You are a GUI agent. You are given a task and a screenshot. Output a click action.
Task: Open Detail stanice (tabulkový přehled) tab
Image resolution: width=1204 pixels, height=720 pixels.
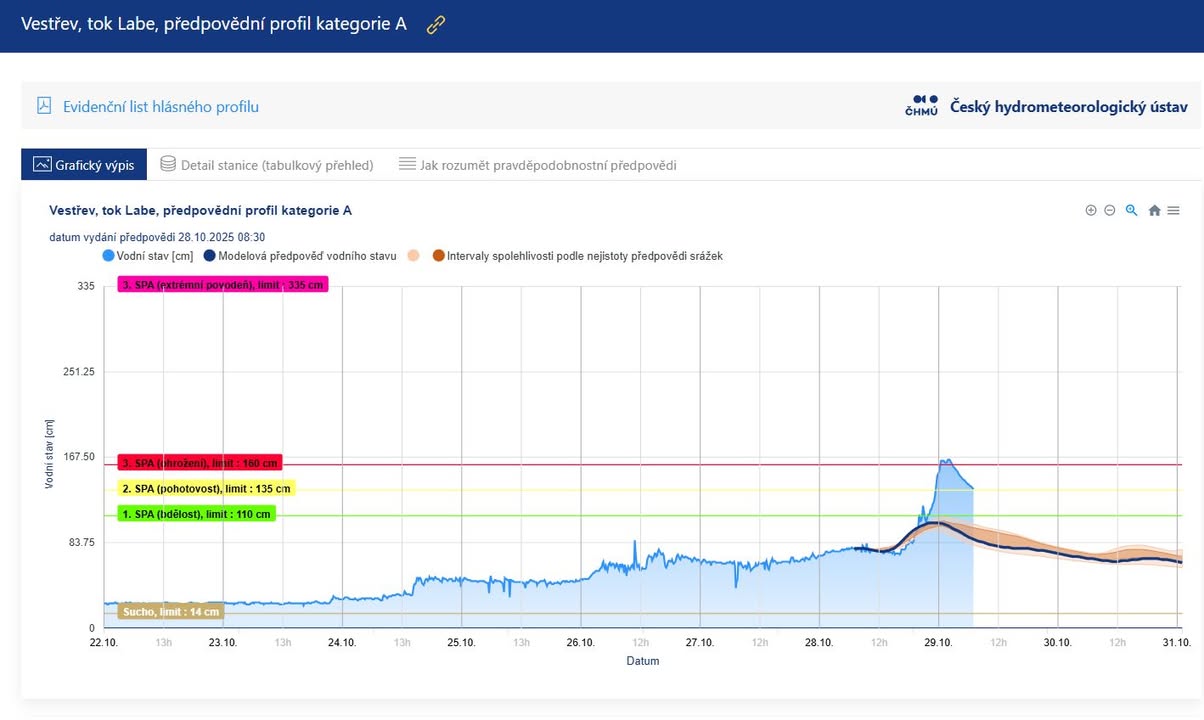click(277, 165)
